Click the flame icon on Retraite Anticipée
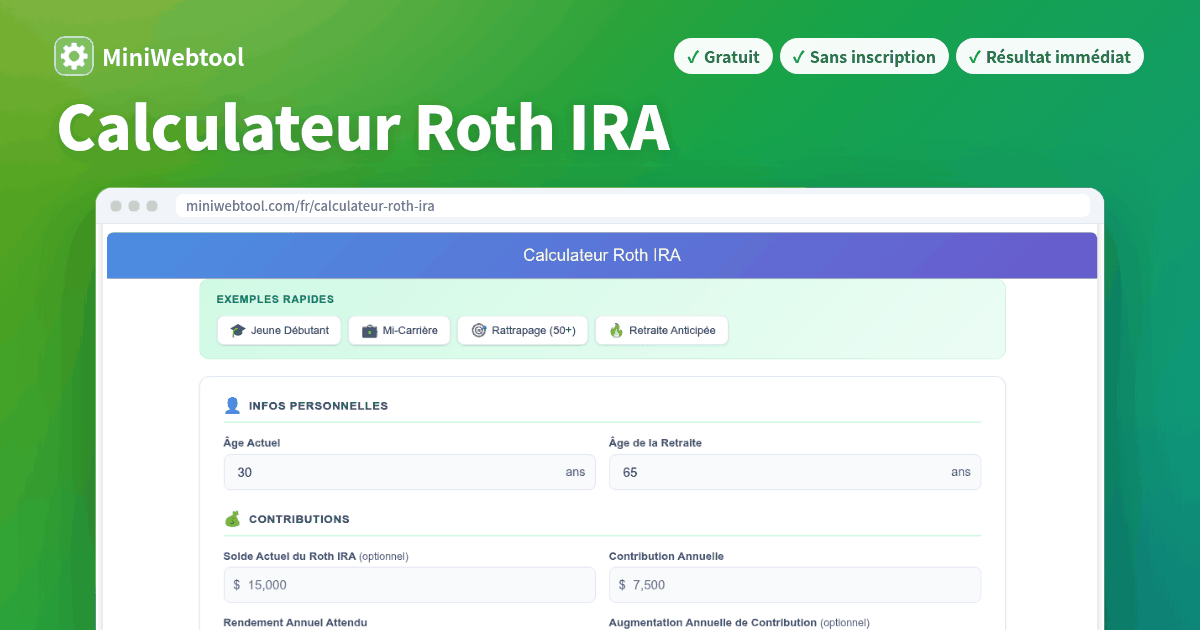Viewport: 1200px width, 630px height. pos(616,330)
